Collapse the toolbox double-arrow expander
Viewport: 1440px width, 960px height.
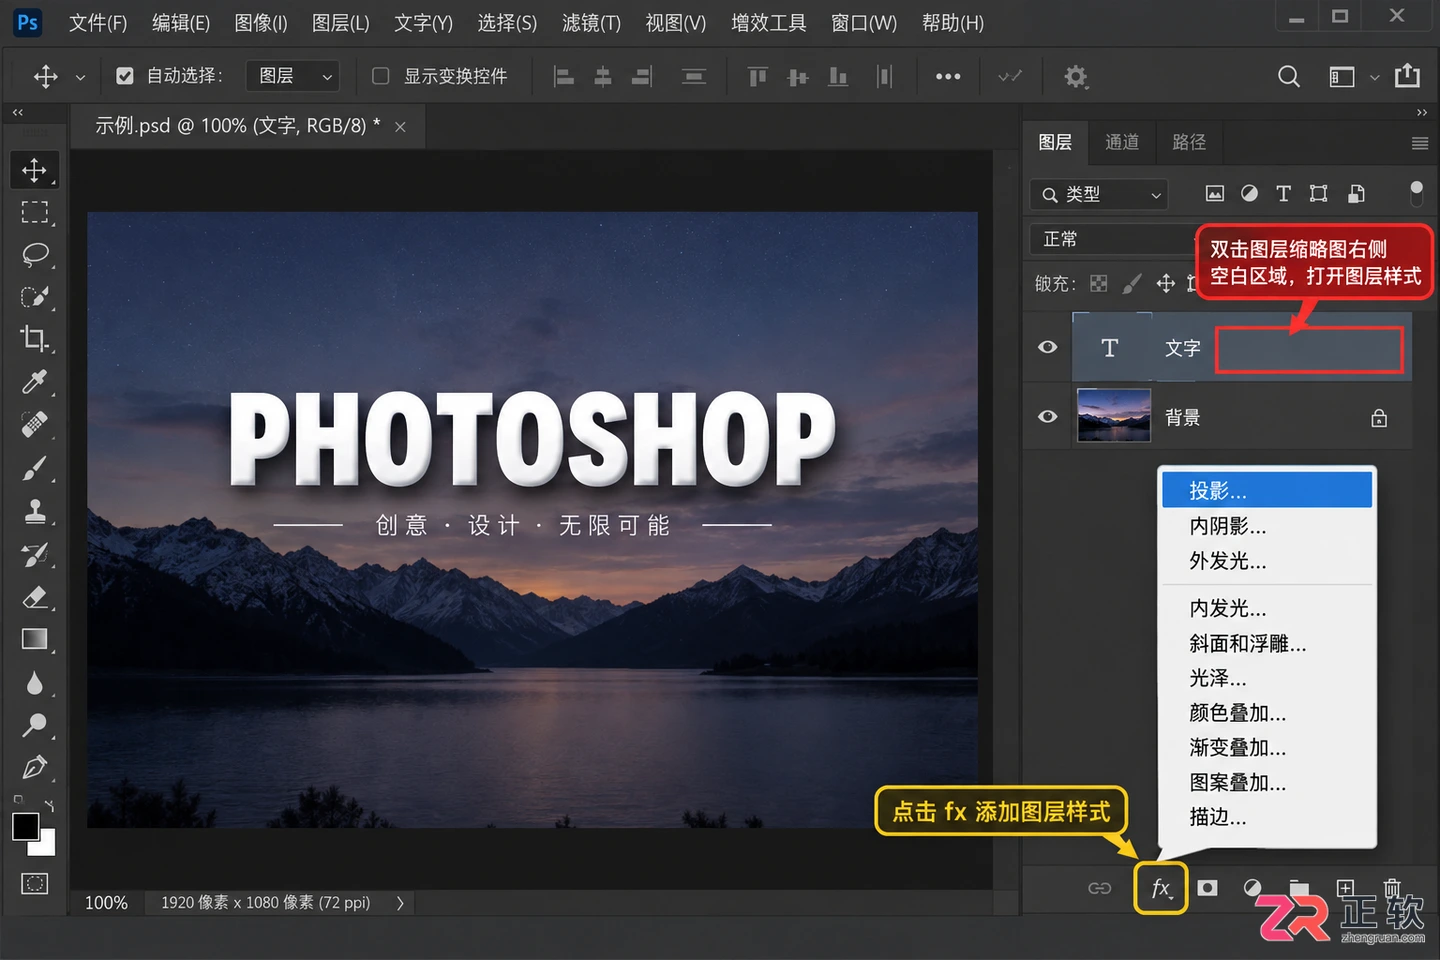(x=18, y=113)
